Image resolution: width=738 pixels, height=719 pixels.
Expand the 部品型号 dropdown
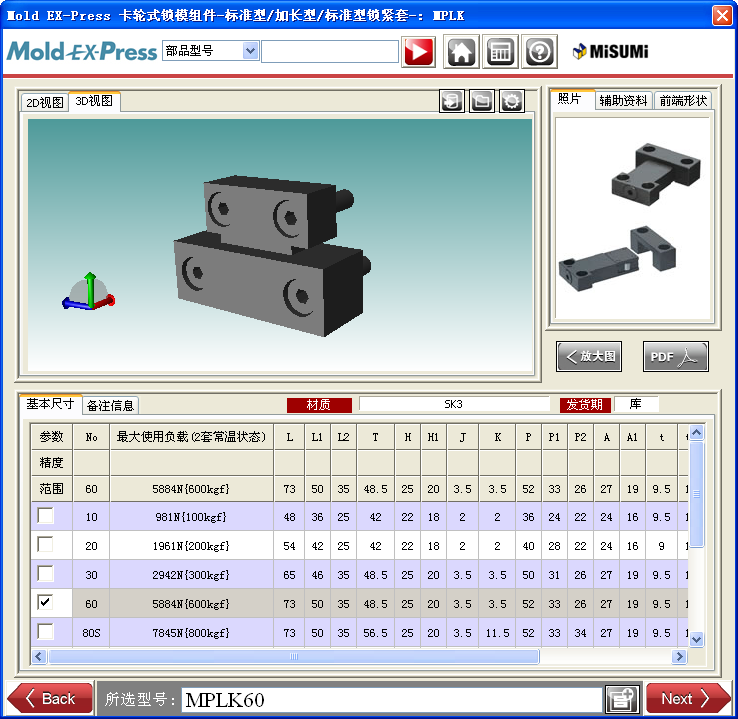tap(250, 51)
